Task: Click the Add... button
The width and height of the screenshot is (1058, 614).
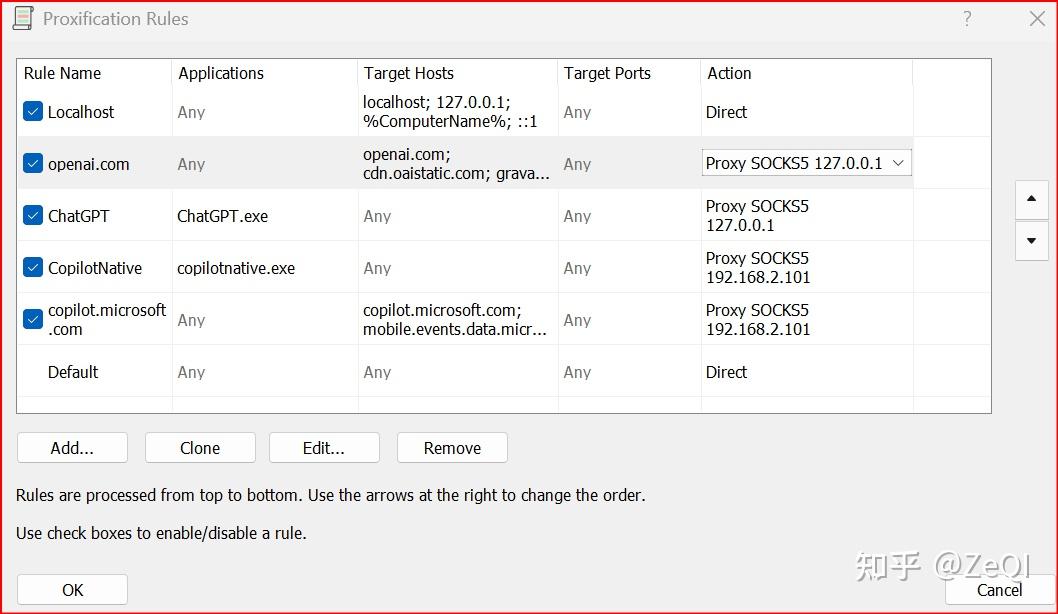Action: [x=72, y=448]
